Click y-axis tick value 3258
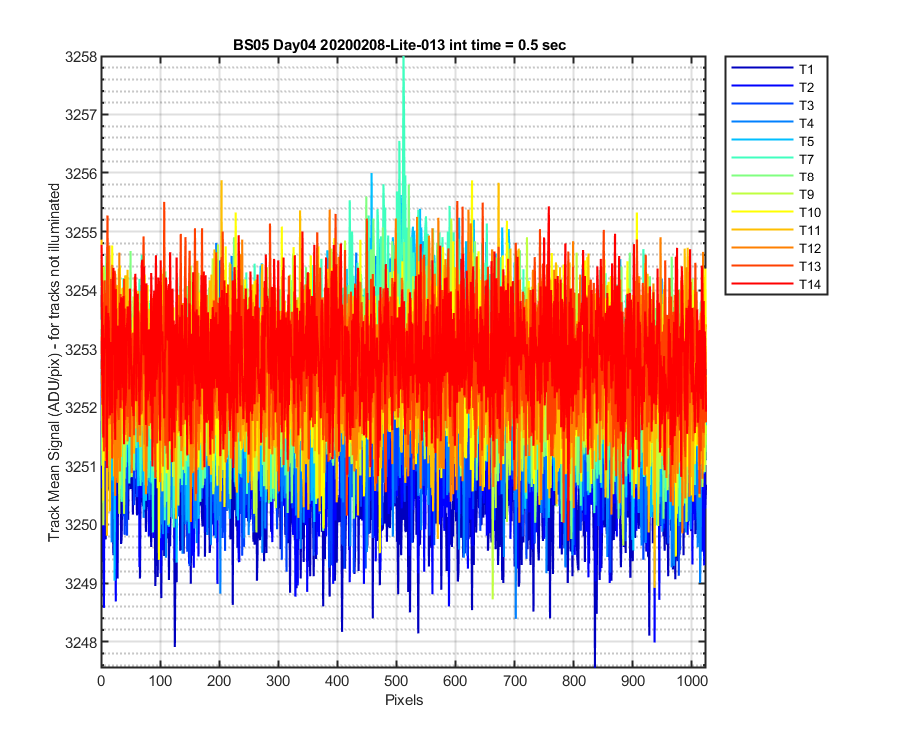This screenshot has width=900, height=750. [81, 56]
